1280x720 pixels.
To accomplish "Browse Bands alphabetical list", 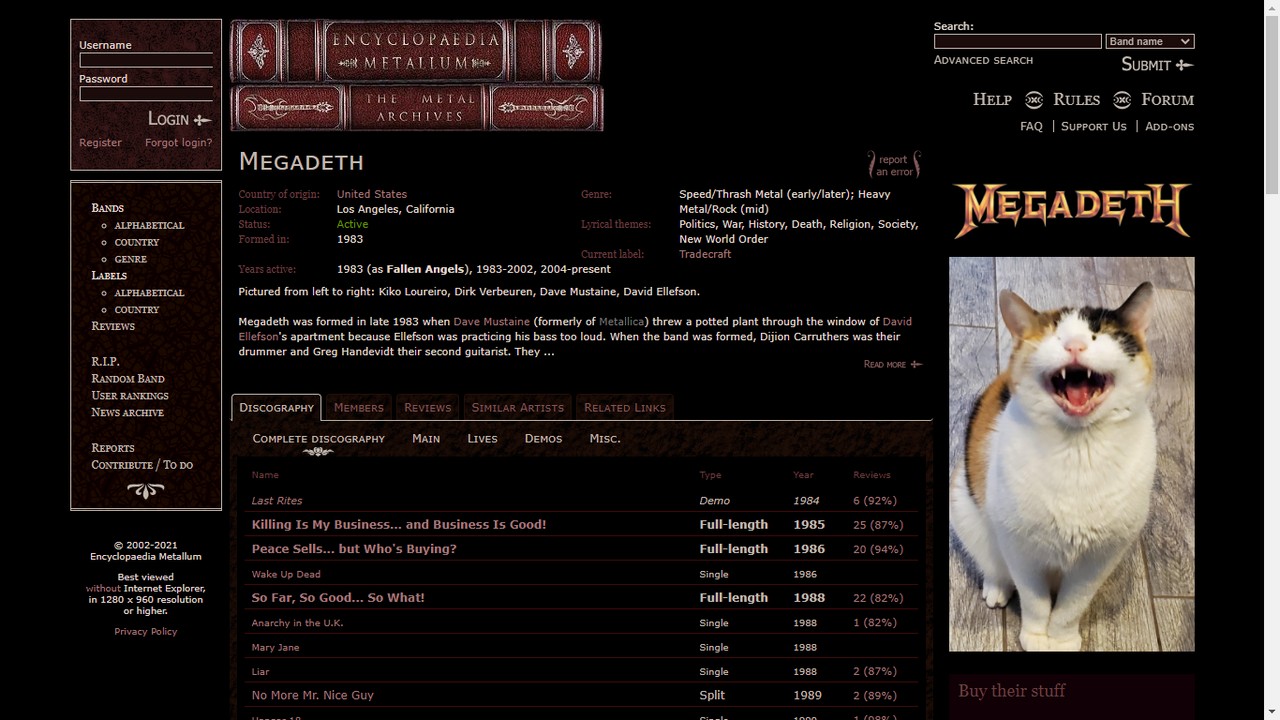I will 149,226.
